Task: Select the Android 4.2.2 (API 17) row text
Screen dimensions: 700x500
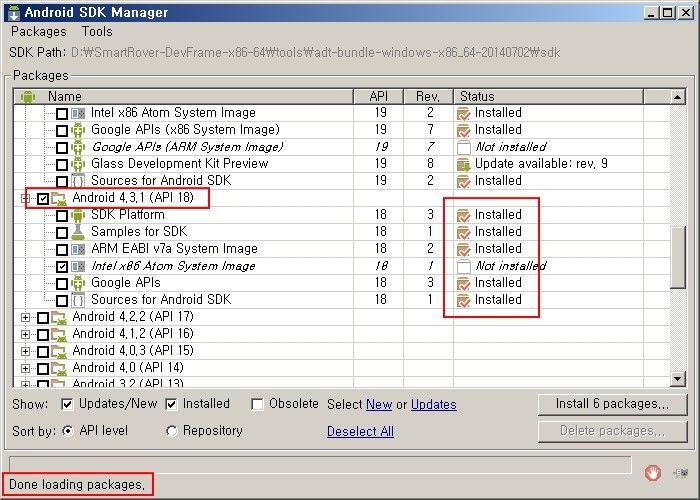Action: (x=133, y=317)
